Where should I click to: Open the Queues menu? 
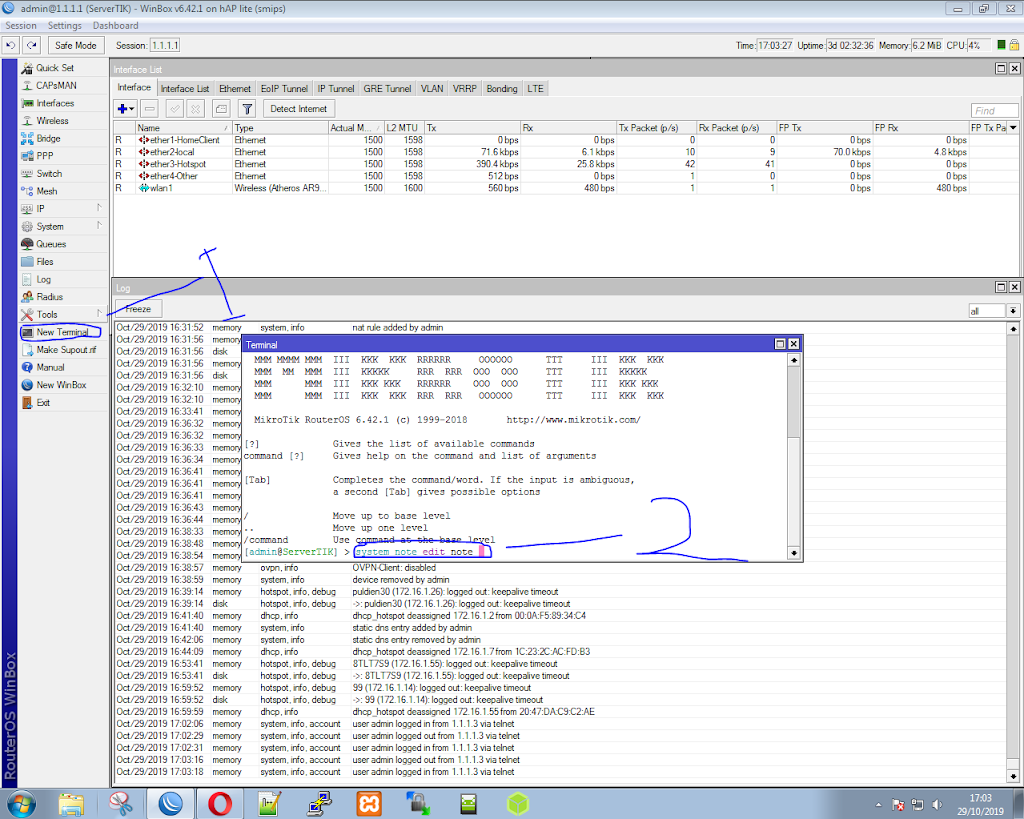point(51,244)
